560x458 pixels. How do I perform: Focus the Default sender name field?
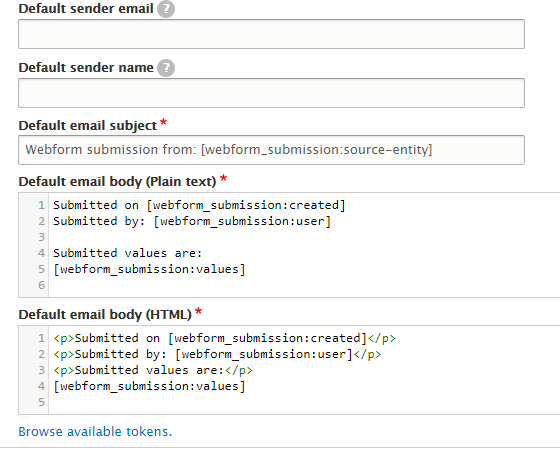tap(271, 93)
